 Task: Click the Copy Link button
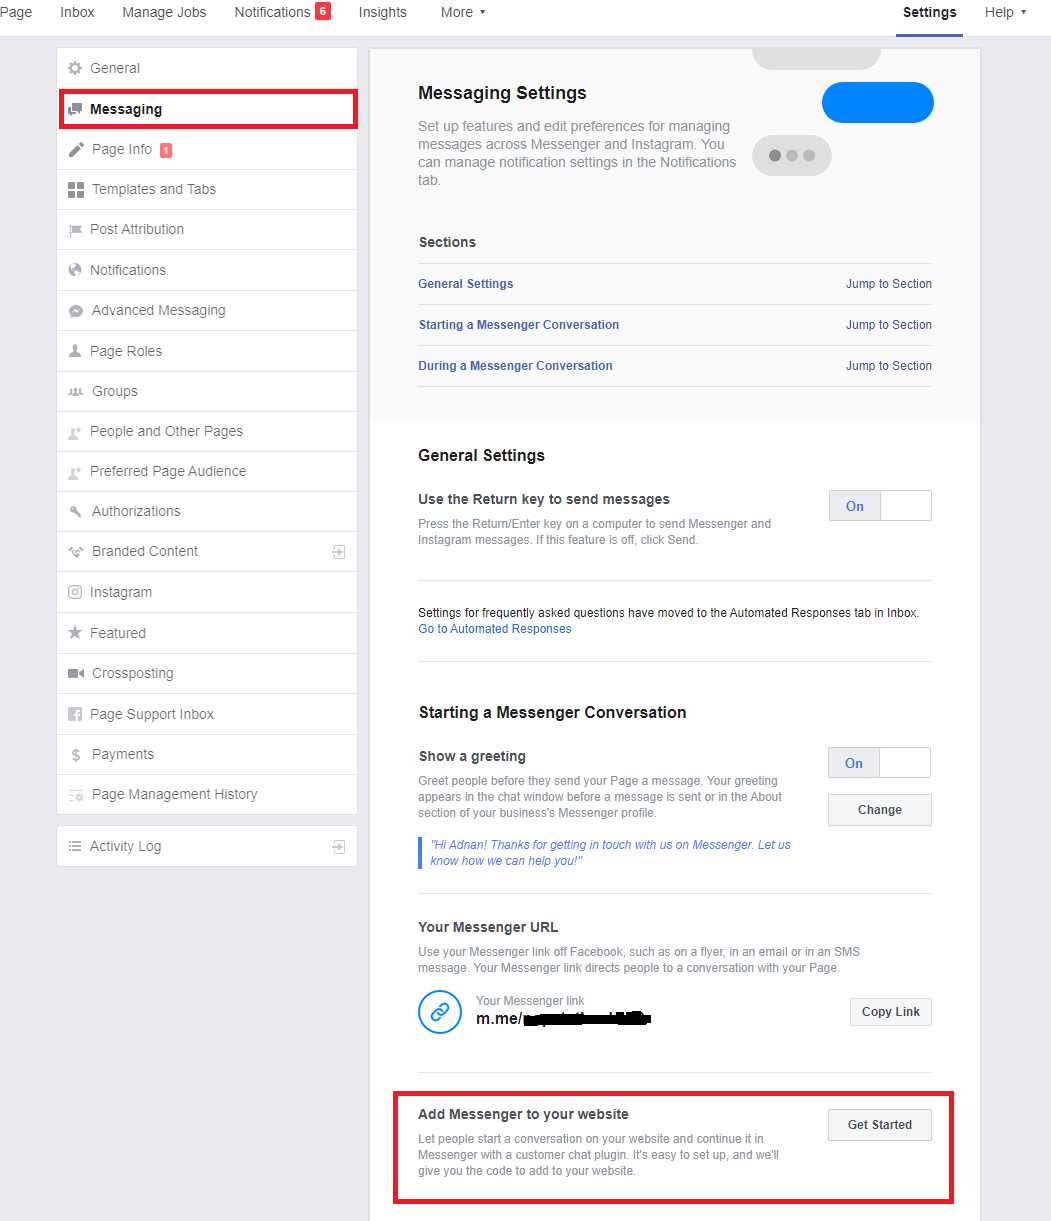(891, 1012)
